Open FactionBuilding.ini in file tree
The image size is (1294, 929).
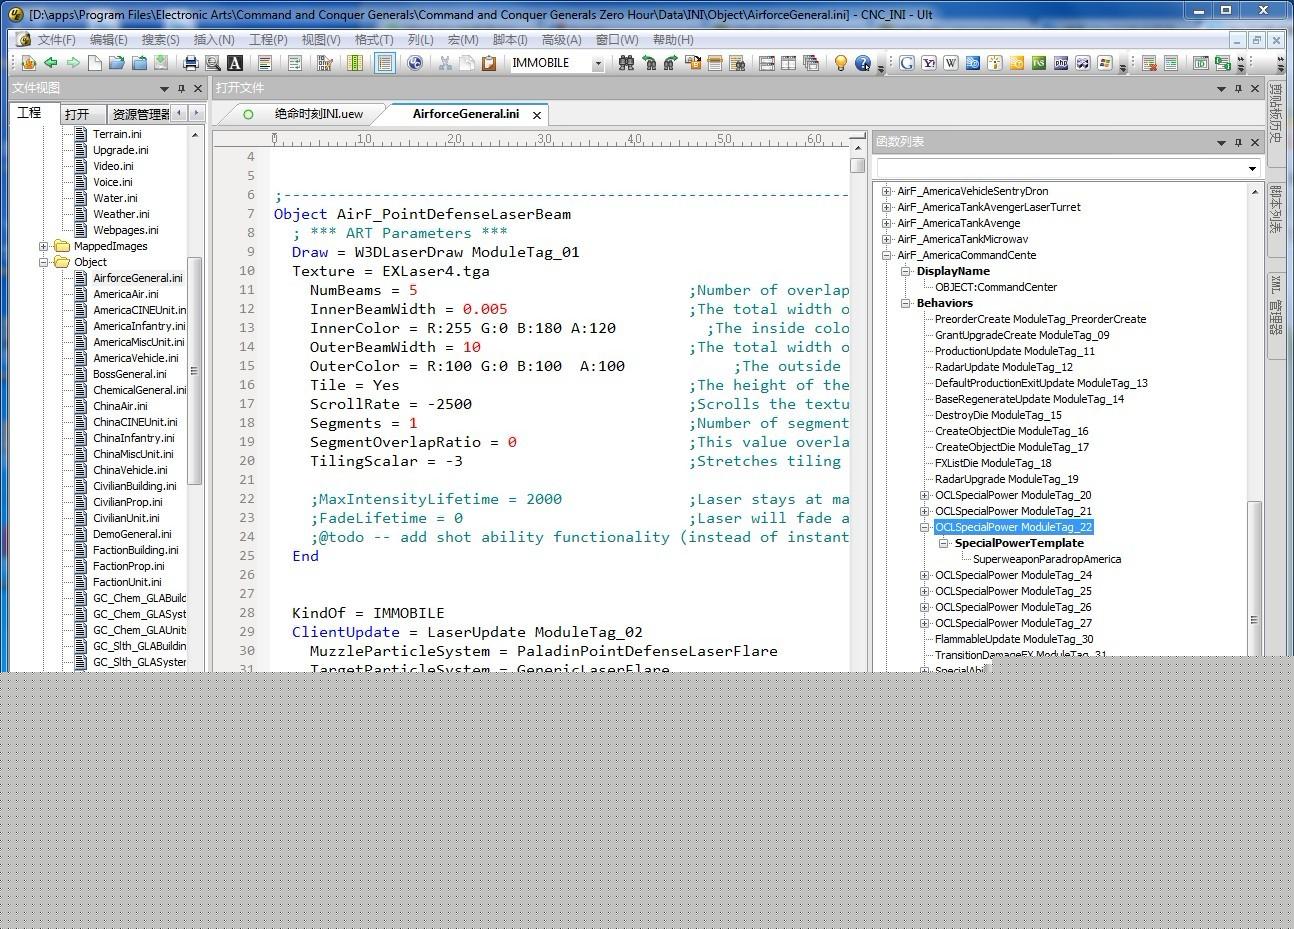point(136,550)
